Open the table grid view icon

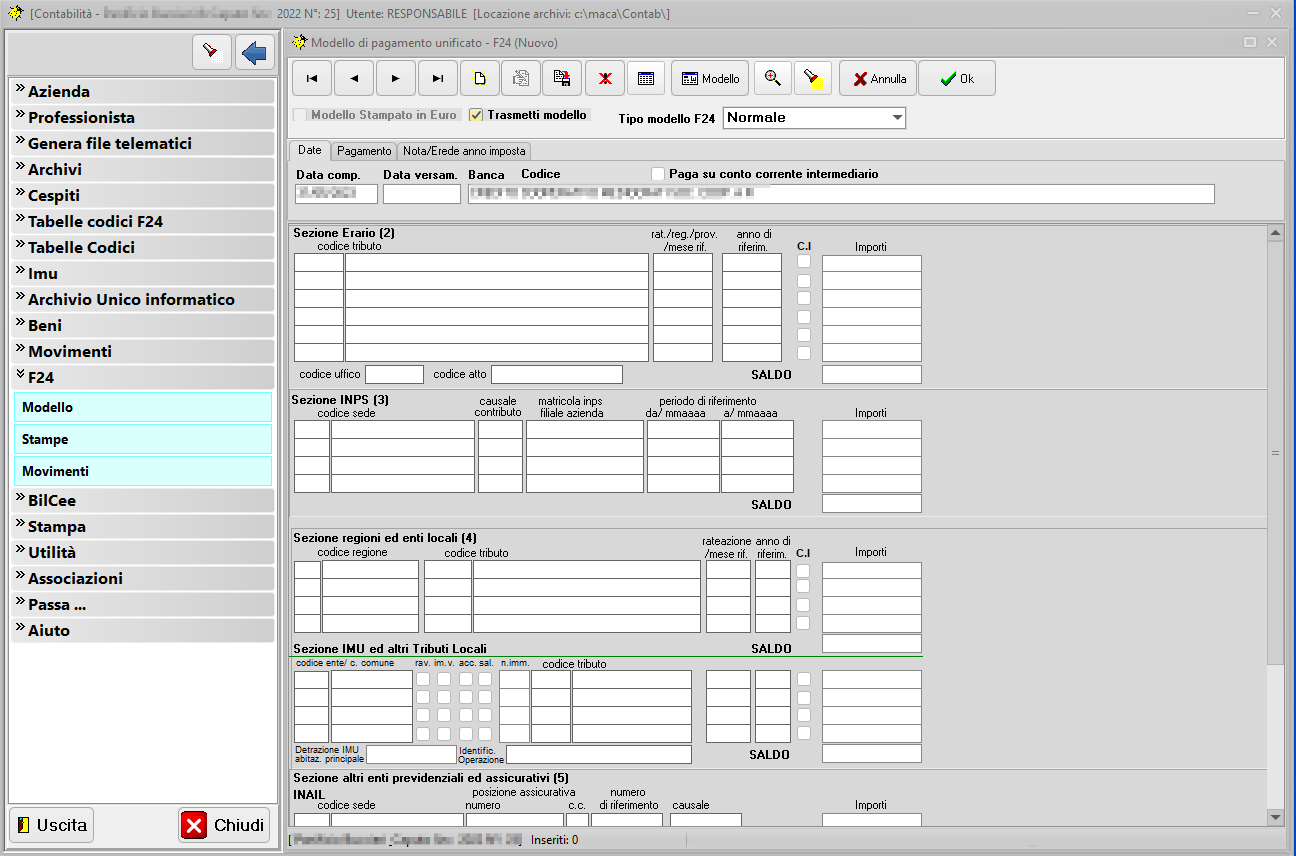point(646,78)
